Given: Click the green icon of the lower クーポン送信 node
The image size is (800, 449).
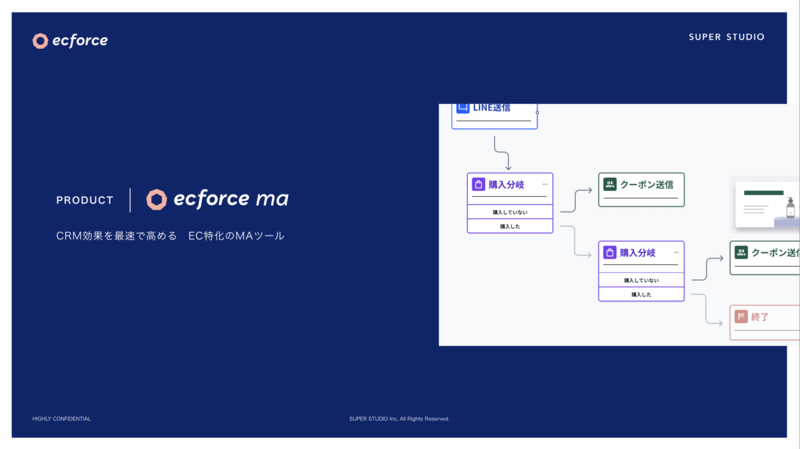Looking at the screenshot, I should pyautogui.click(x=741, y=253).
